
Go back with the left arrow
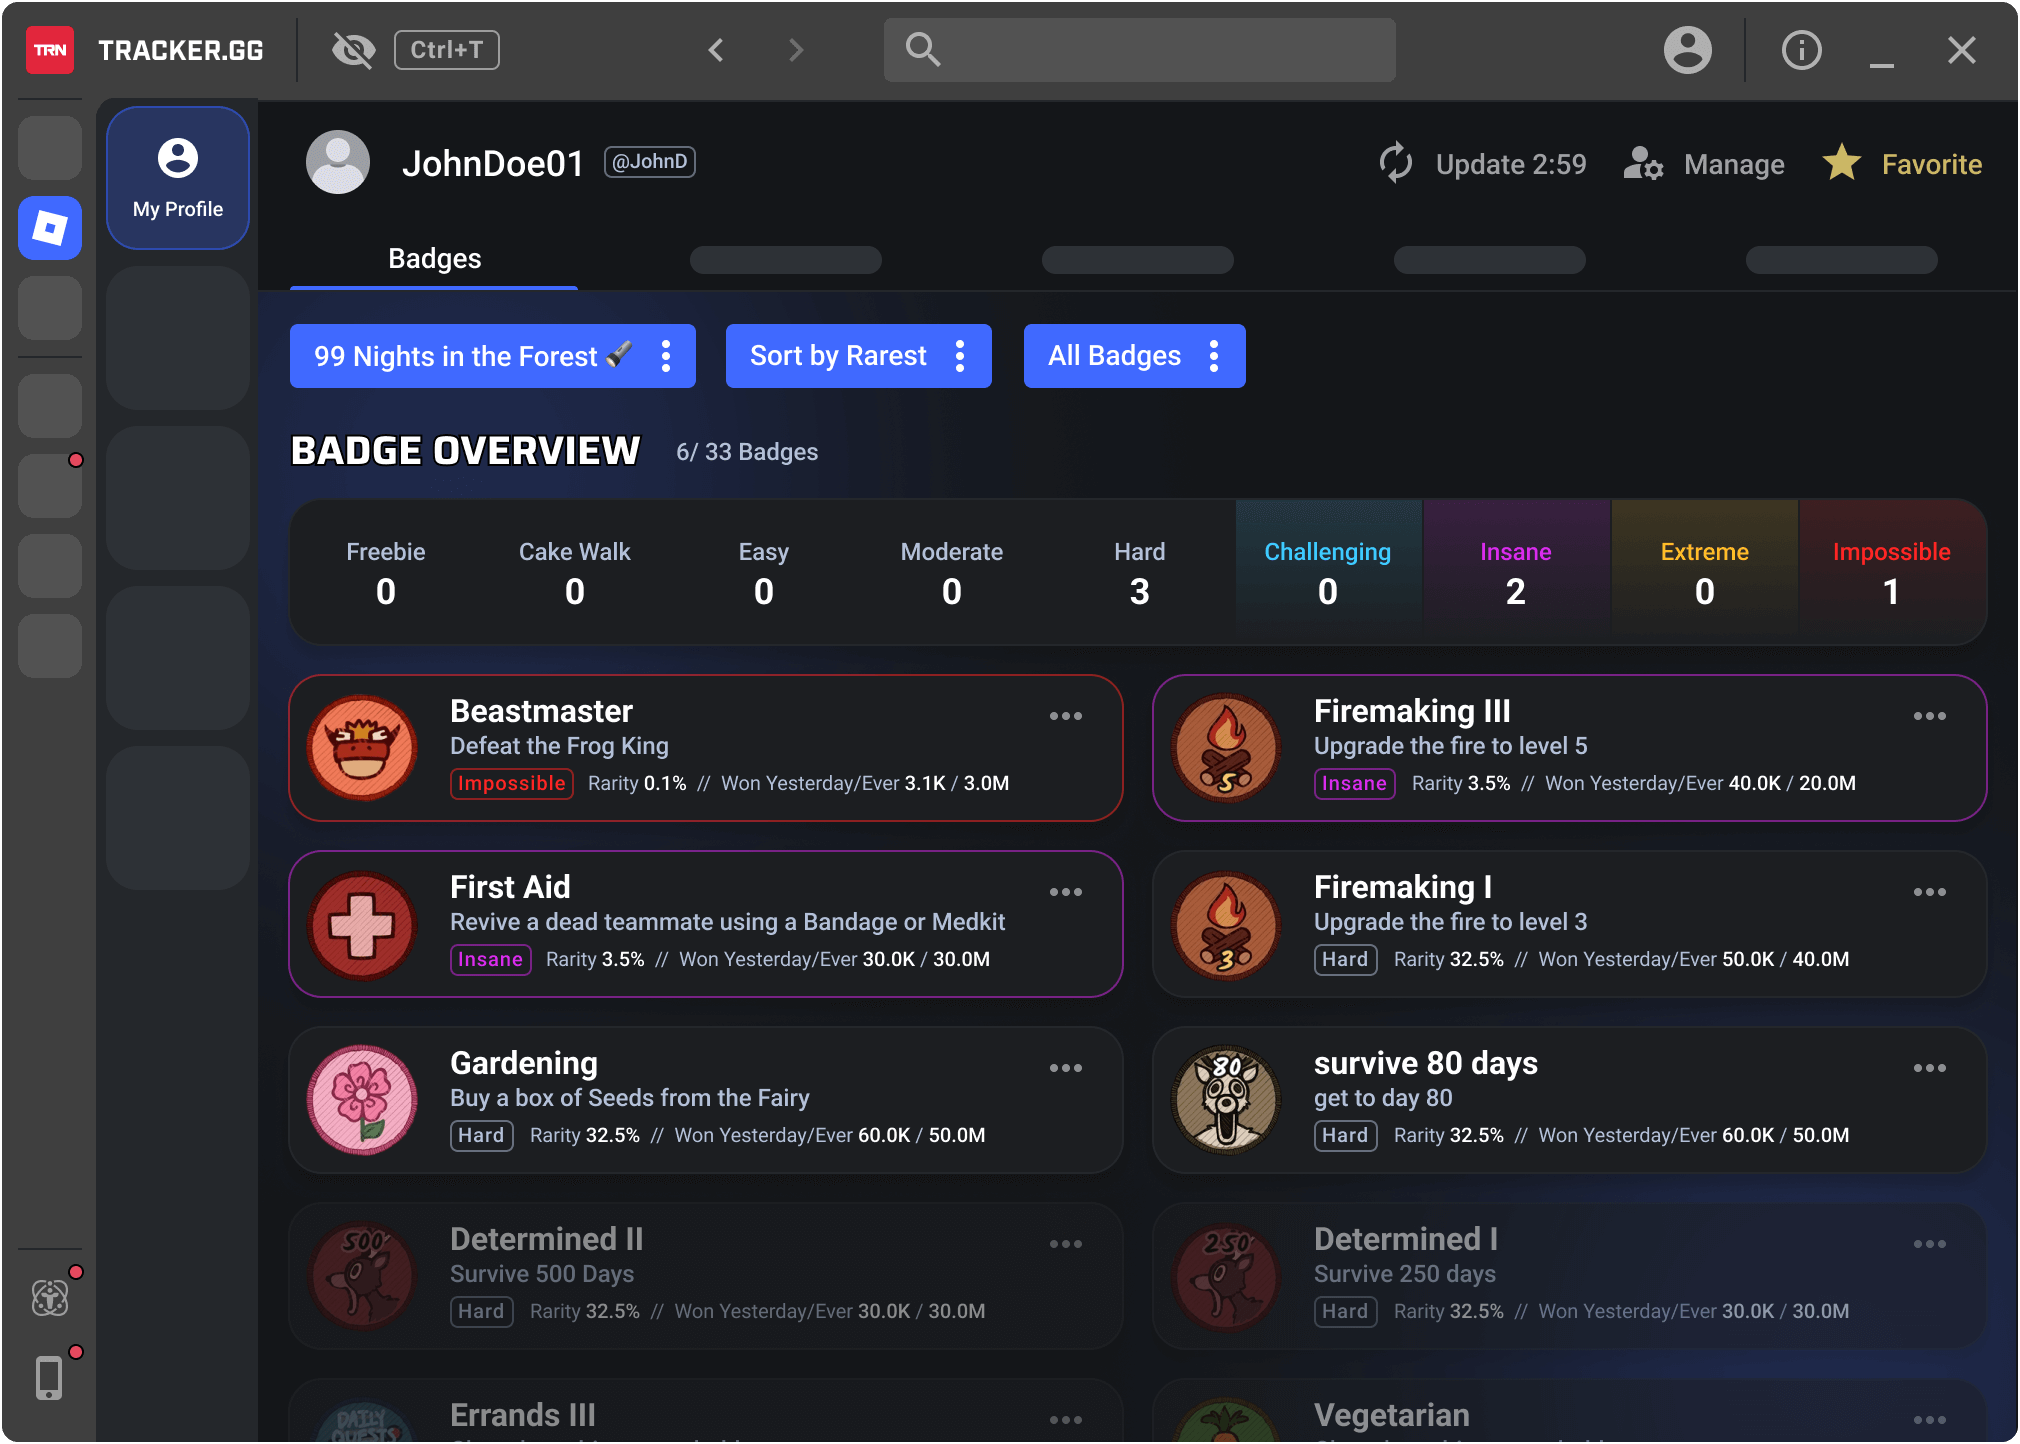click(716, 50)
